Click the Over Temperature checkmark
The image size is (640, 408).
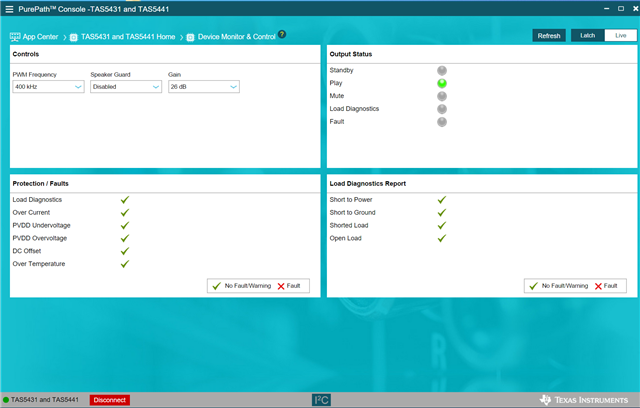(x=125, y=264)
